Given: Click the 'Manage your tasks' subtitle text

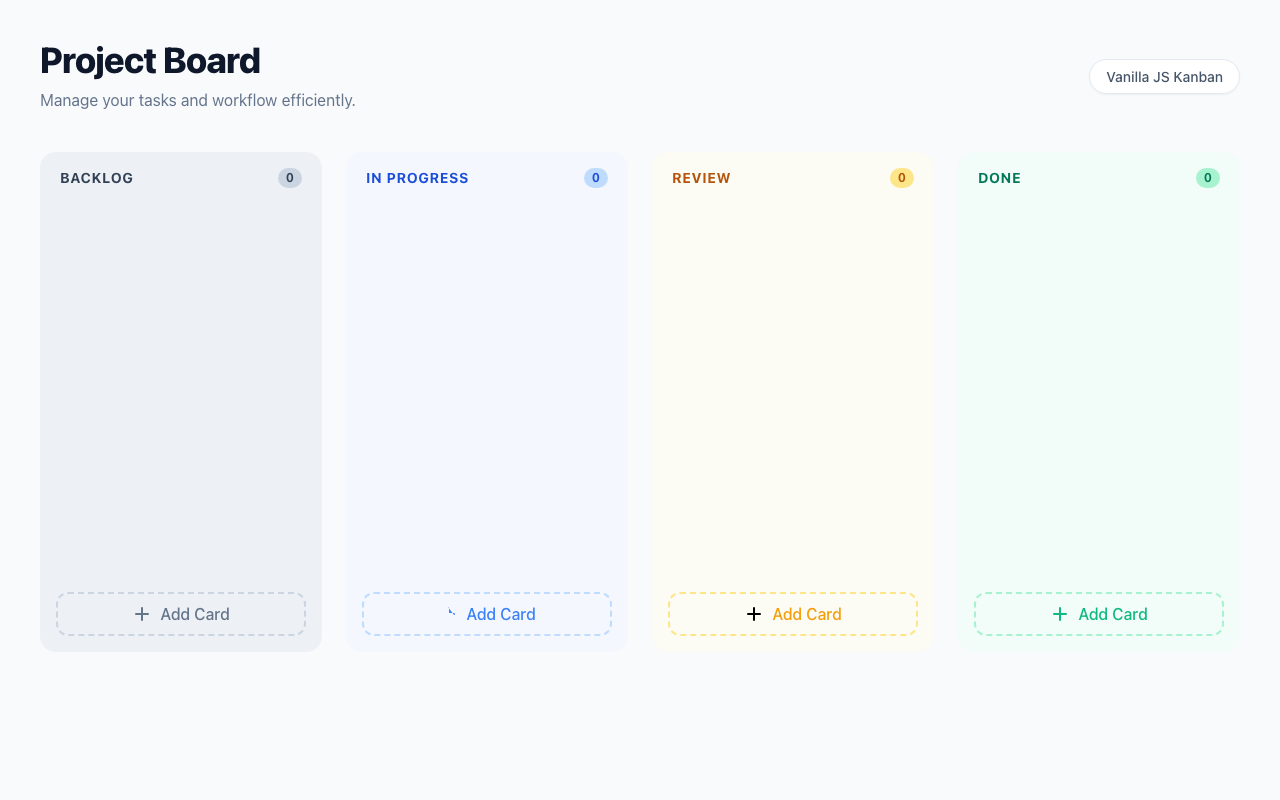Looking at the screenshot, I should (198, 100).
